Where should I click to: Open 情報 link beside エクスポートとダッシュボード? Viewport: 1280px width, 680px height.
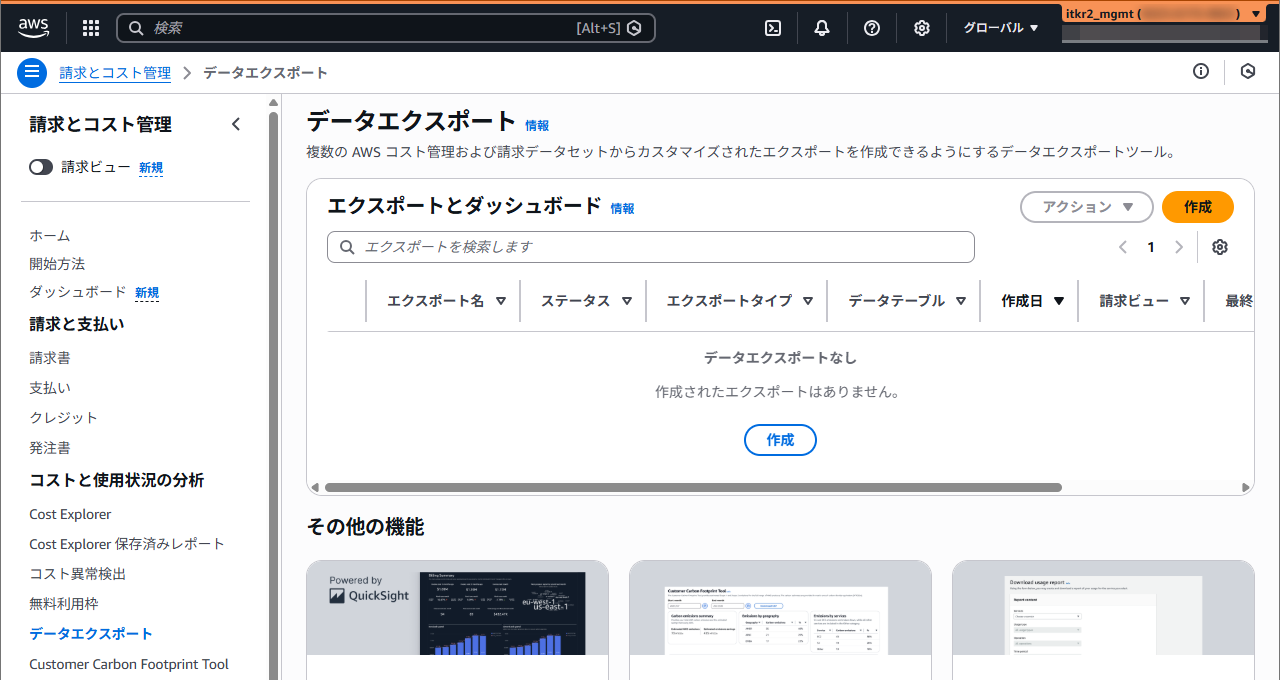(622, 208)
